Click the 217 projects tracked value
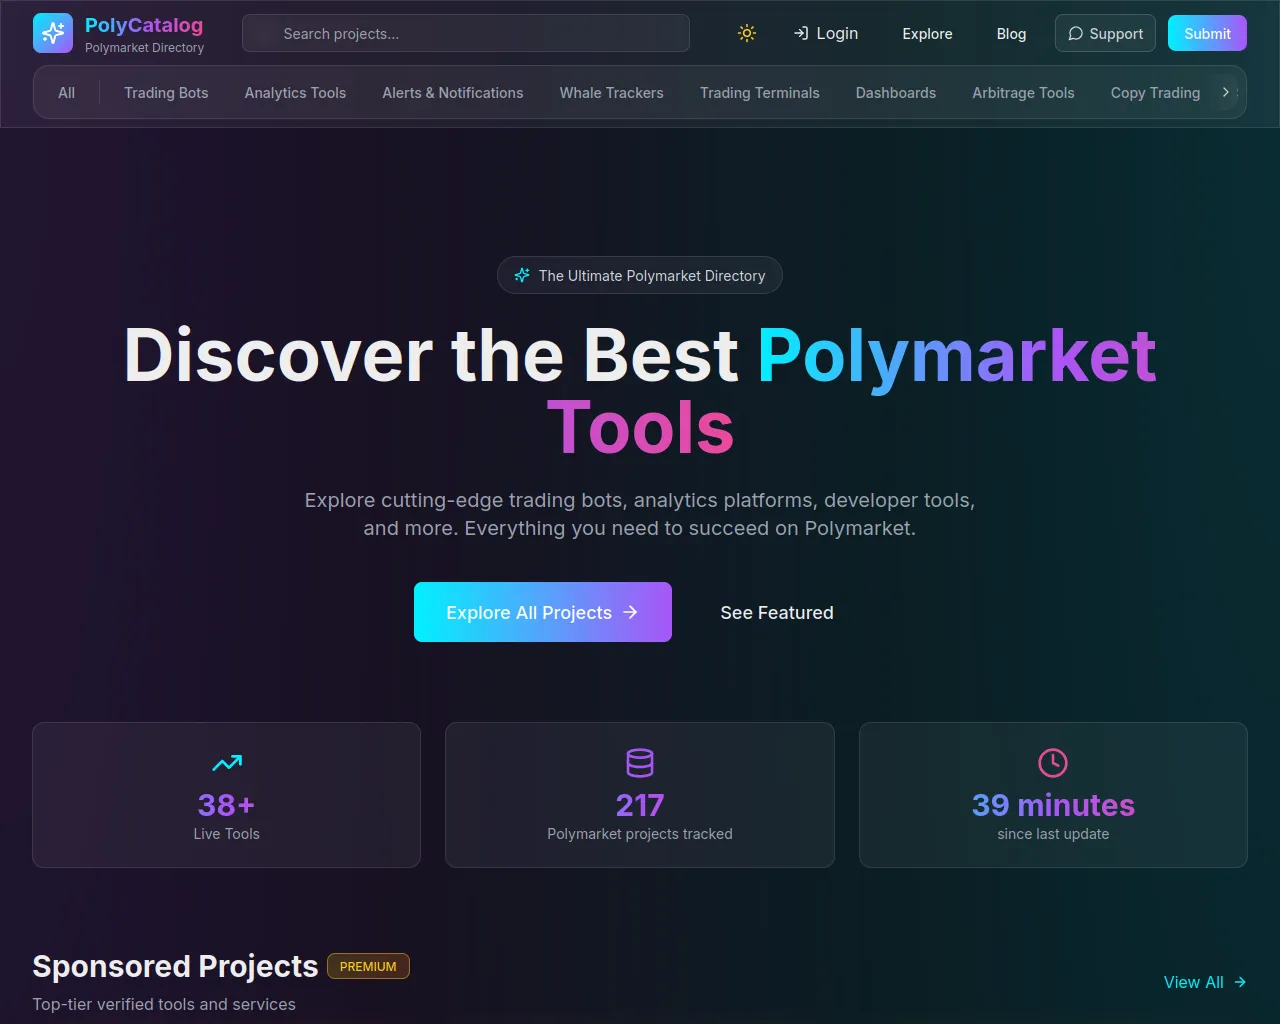 click(x=640, y=805)
